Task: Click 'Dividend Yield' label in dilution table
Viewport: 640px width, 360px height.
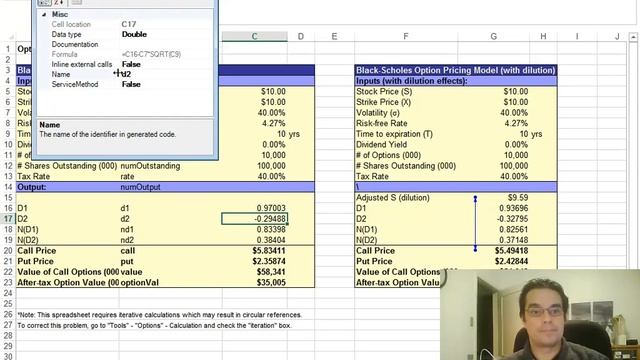Action: [381, 144]
